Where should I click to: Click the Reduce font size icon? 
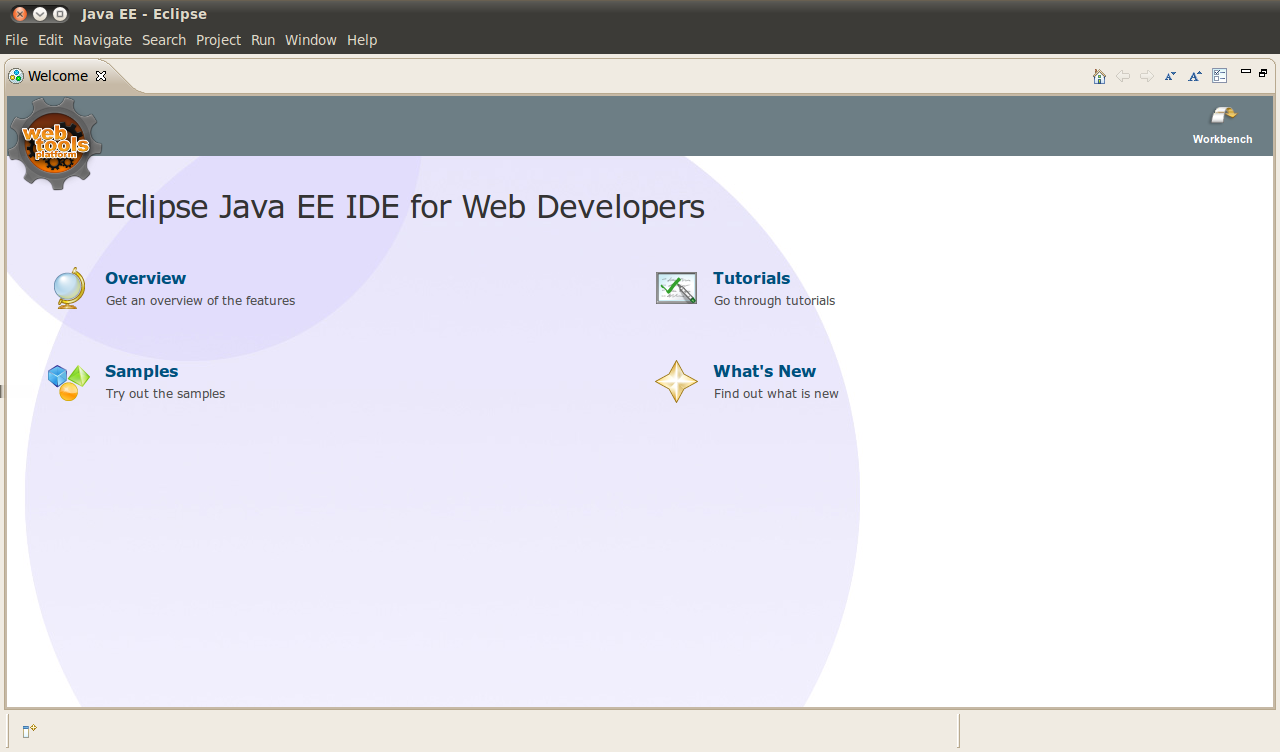[x=1170, y=76]
